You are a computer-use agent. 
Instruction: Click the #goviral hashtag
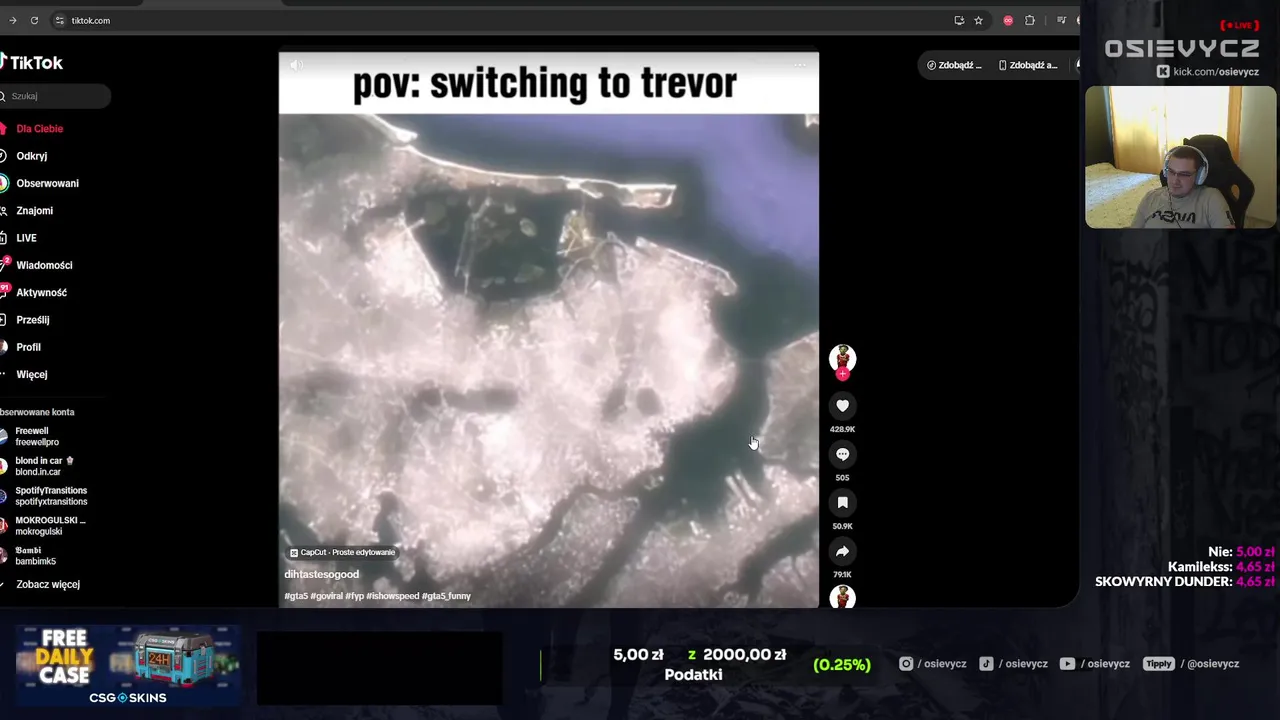[326, 596]
